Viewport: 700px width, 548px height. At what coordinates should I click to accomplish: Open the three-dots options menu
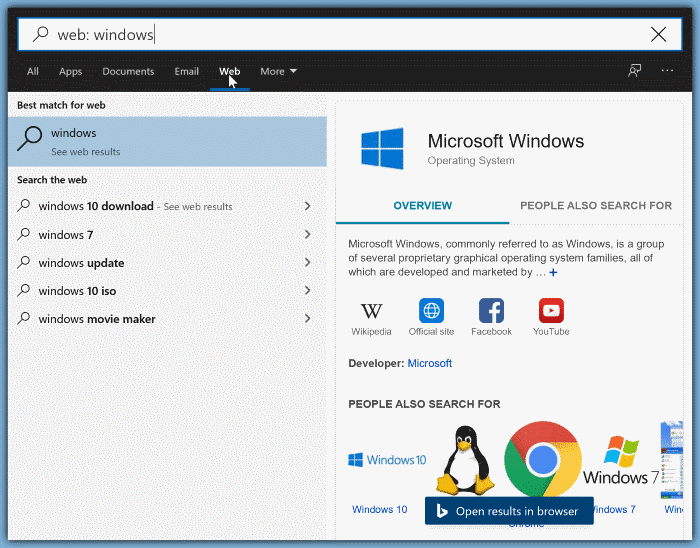(x=667, y=71)
